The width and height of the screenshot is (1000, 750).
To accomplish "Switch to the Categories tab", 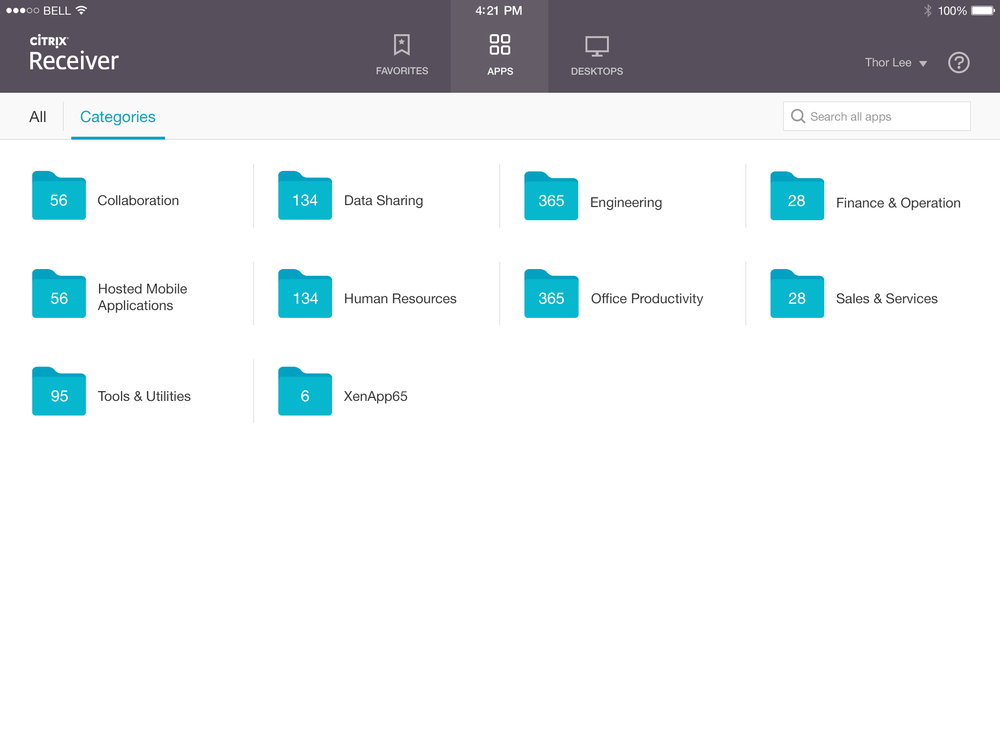I will [117, 117].
